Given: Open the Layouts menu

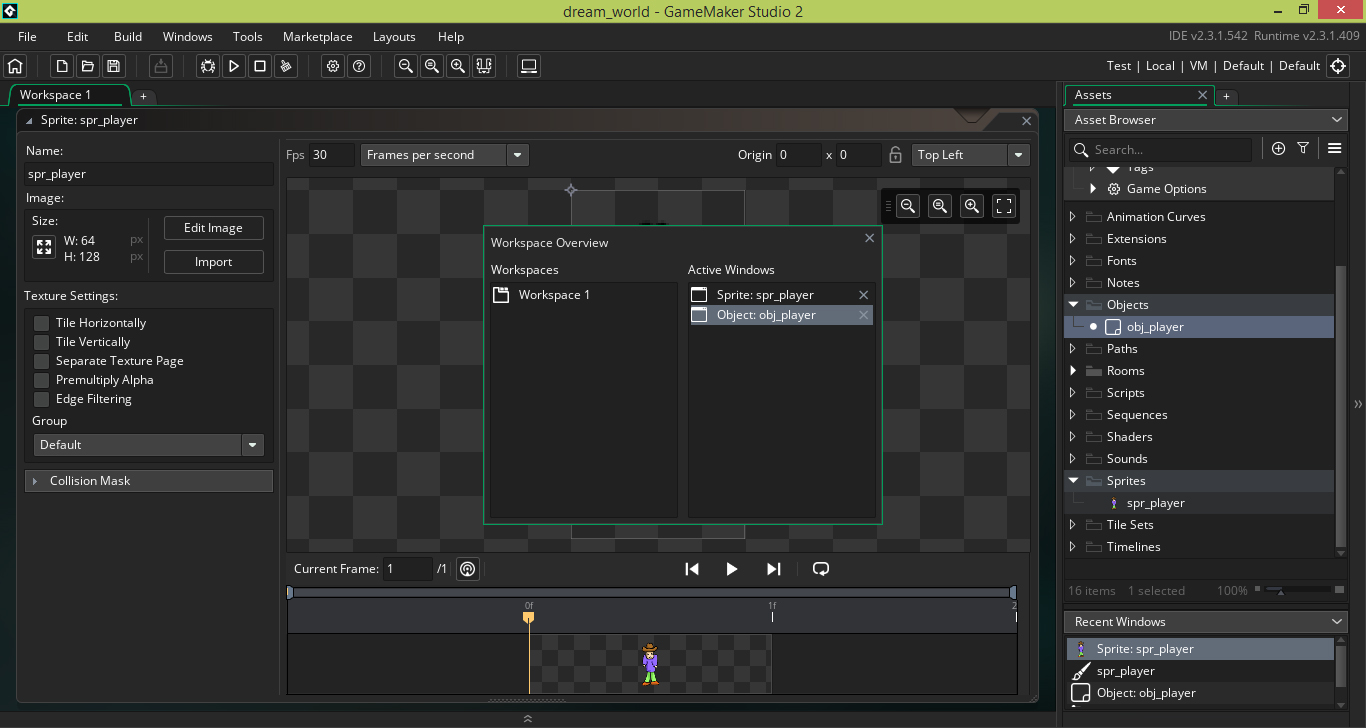Looking at the screenshot, I should click(x=394, y=37).
